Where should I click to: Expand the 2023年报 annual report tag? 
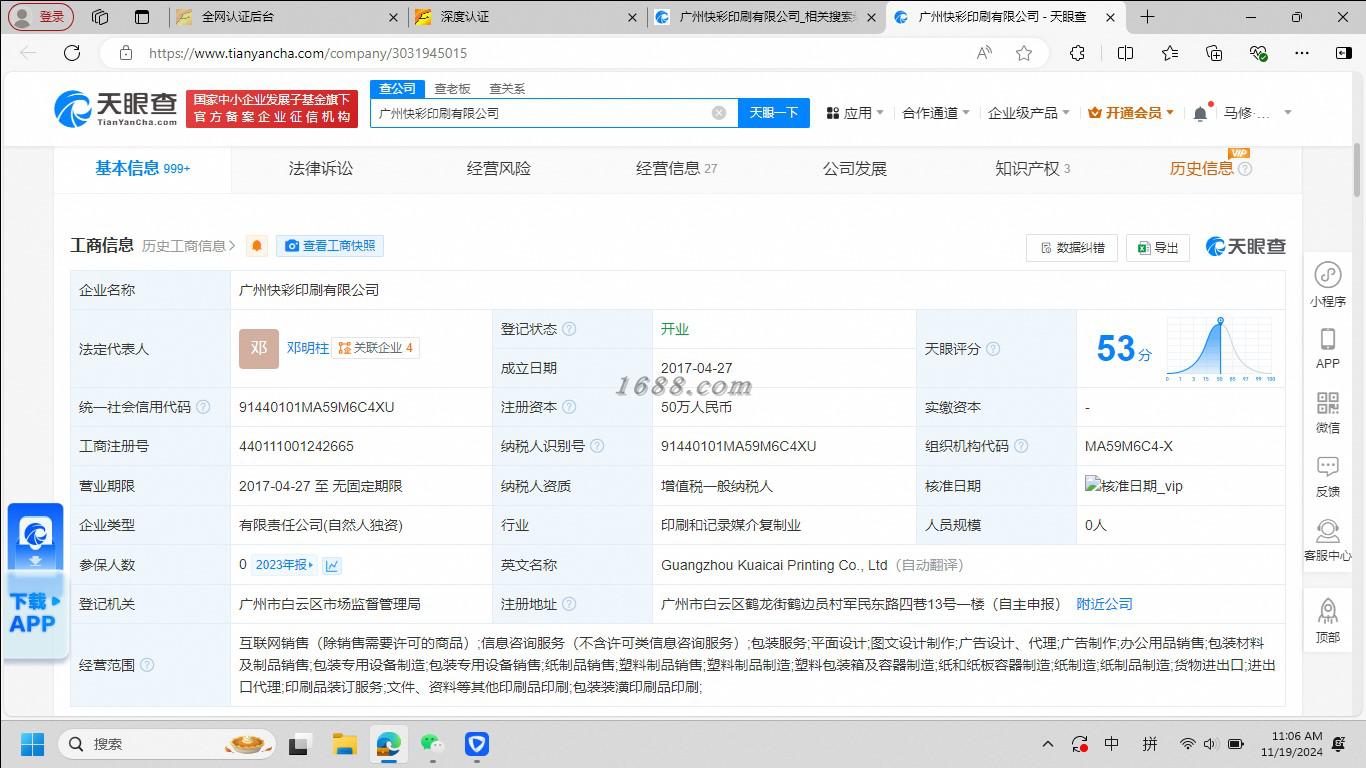tap(284, 565)
